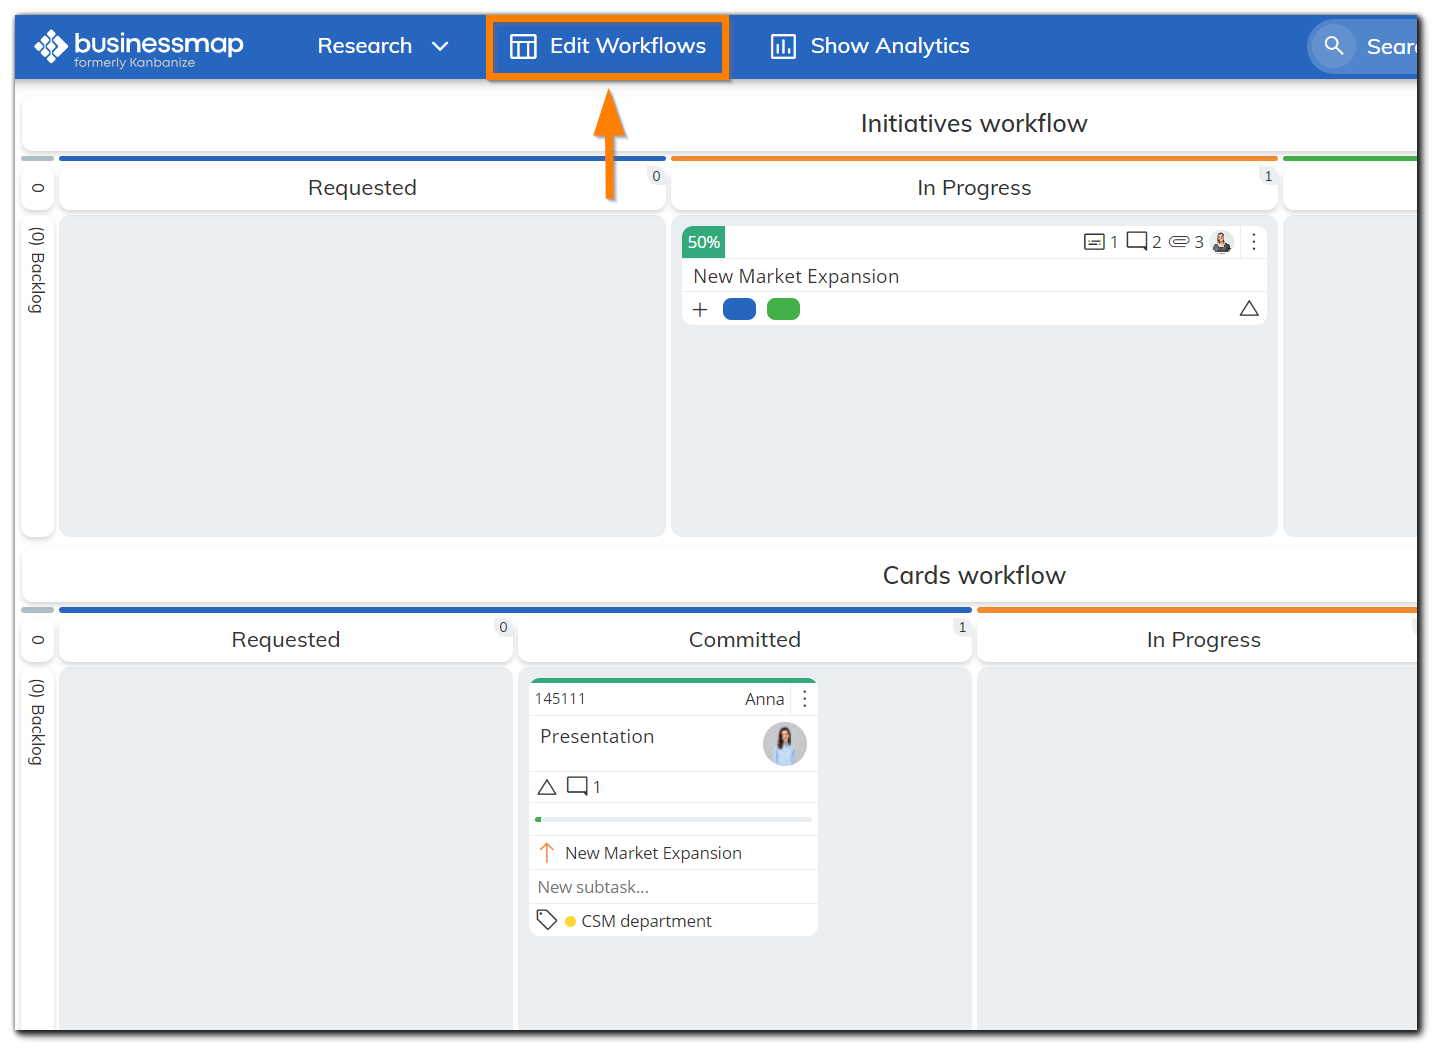Select the Research menu item
Image resolution: width=1444 pixels, height=1057 pixels.
[x=365, y=46]
